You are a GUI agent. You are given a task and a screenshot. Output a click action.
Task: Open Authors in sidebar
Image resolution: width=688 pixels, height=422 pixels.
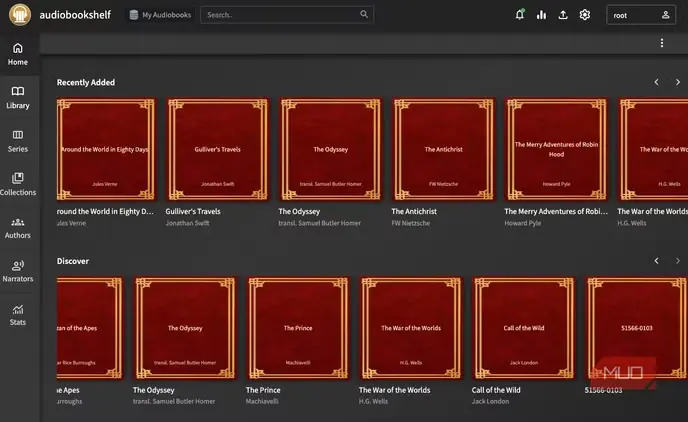click(x=18, y=228)
